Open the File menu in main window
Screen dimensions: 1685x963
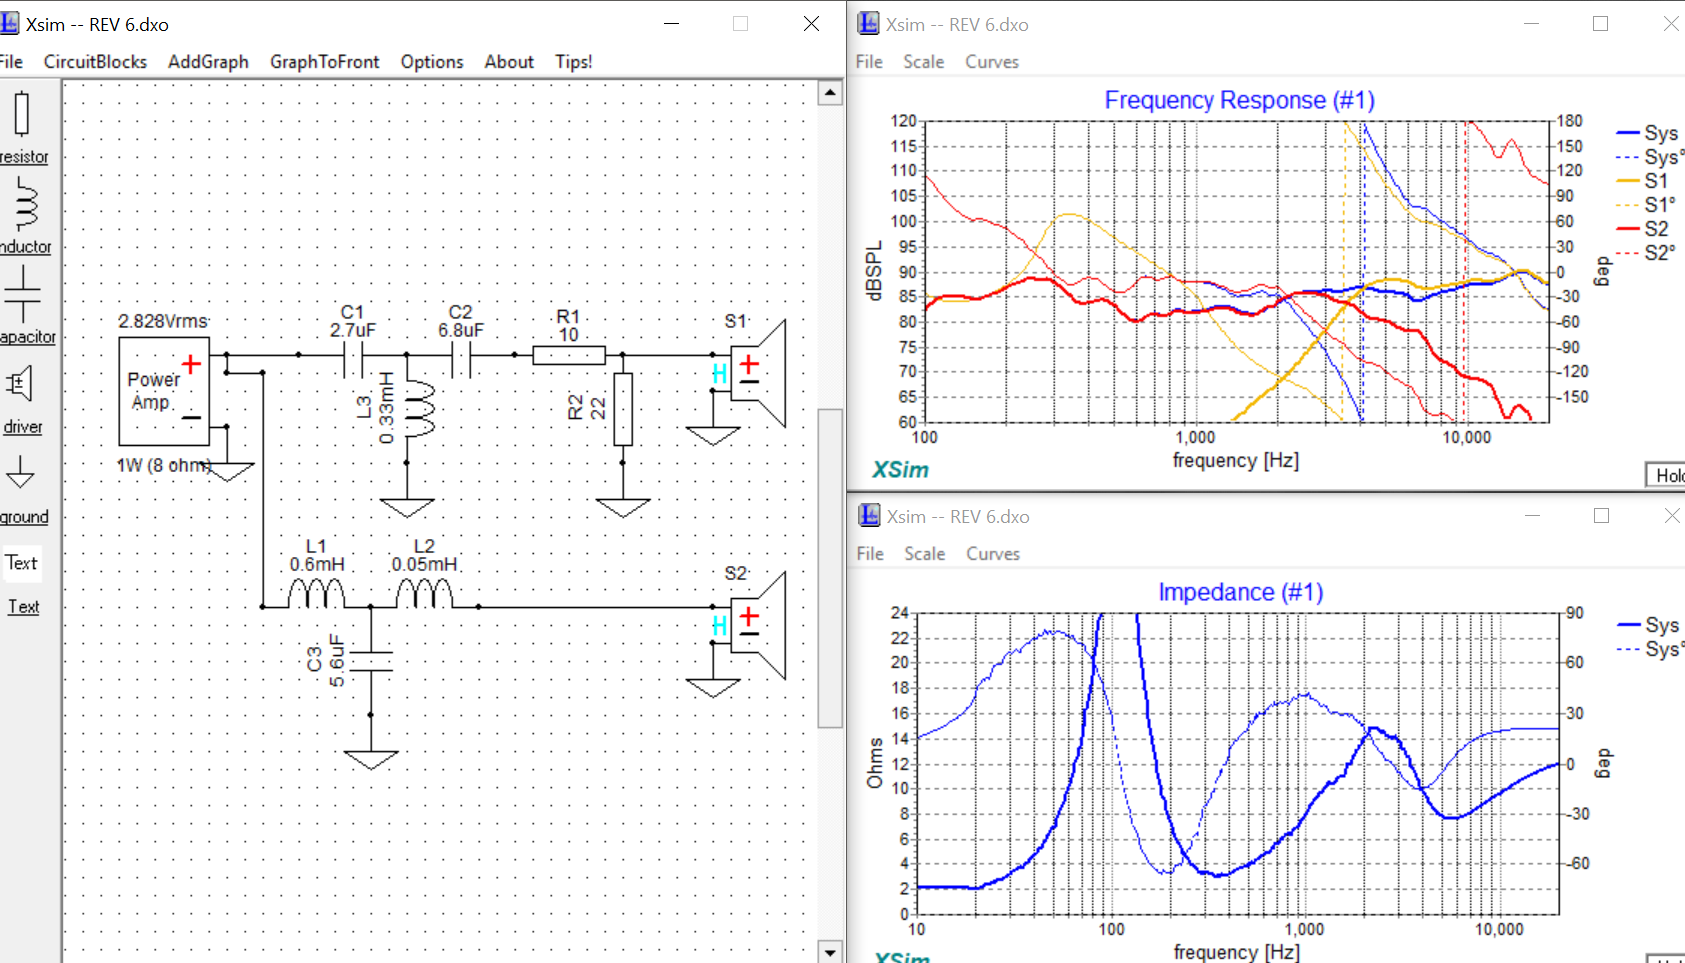point(11,62)
